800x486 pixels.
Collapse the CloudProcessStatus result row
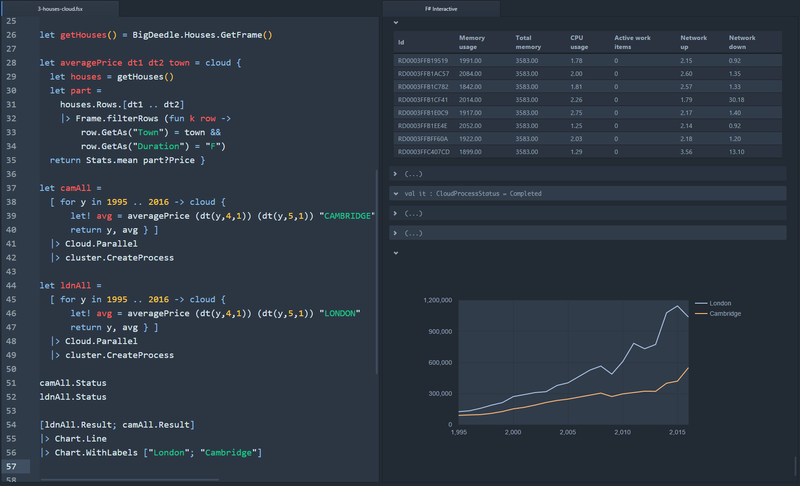(396, 193)
